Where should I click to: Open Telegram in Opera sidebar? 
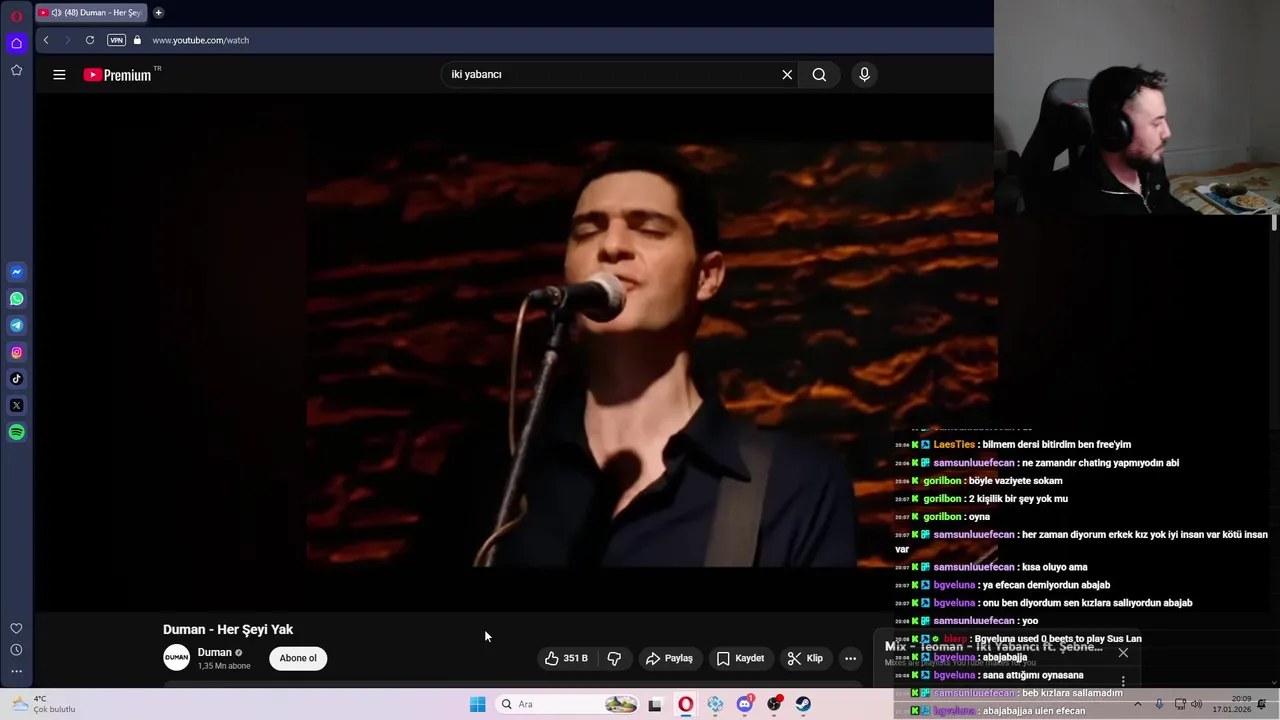[16, 326]
